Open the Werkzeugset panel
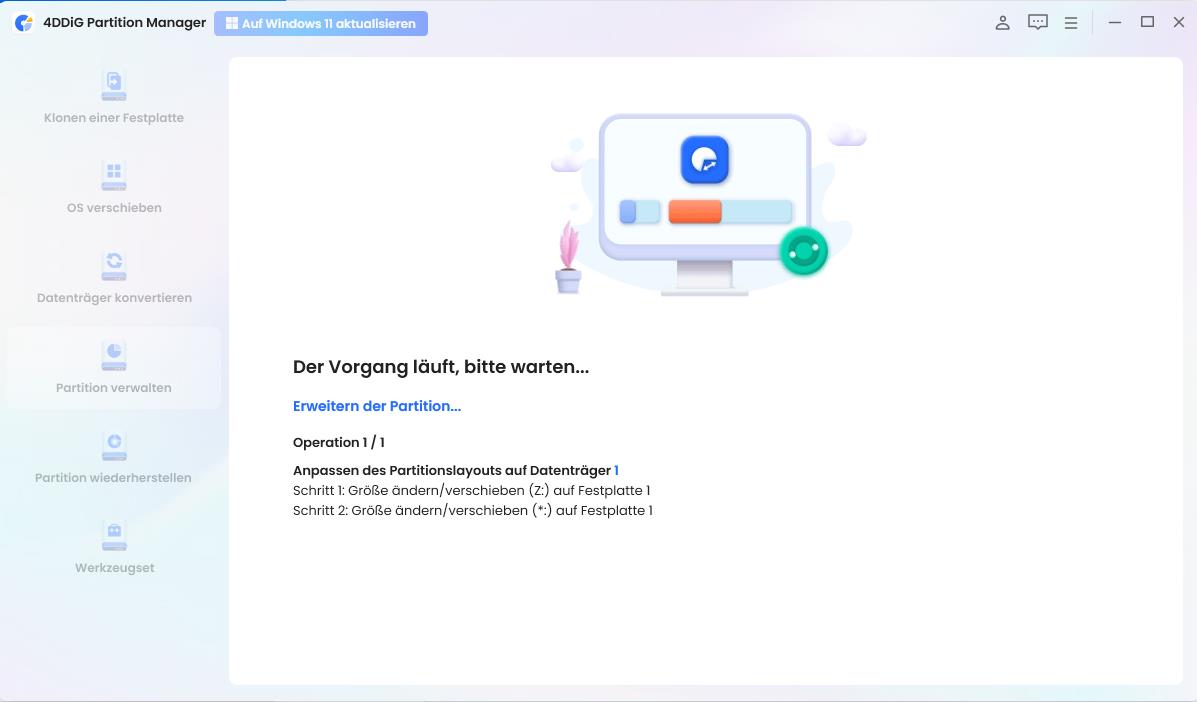 113,547
